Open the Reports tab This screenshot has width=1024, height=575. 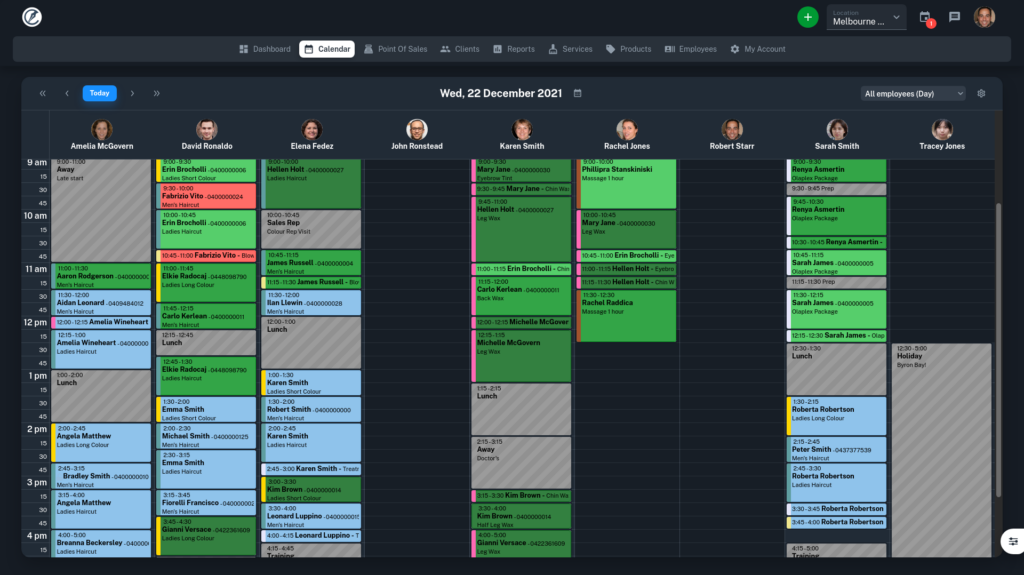tap(514, 49)
